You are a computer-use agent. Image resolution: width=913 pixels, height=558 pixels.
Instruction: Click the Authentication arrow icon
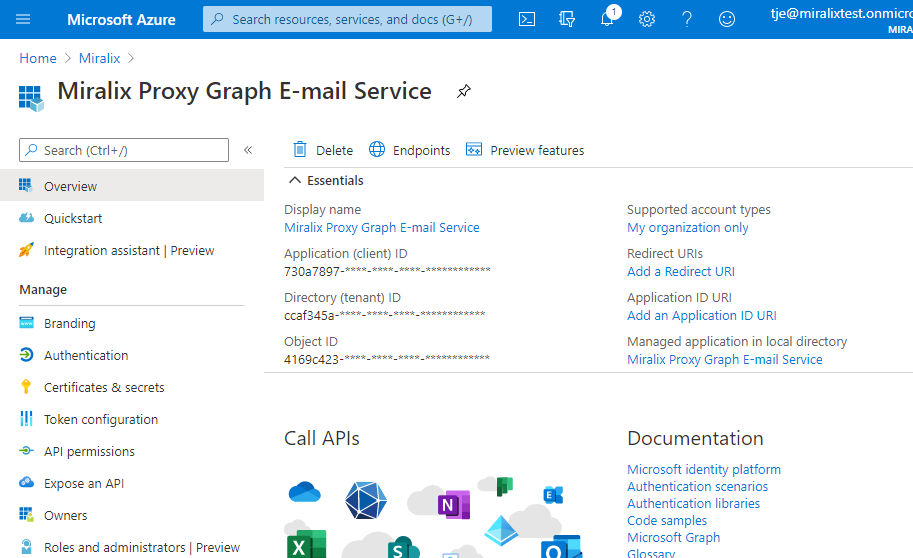(x=26, y=355)
